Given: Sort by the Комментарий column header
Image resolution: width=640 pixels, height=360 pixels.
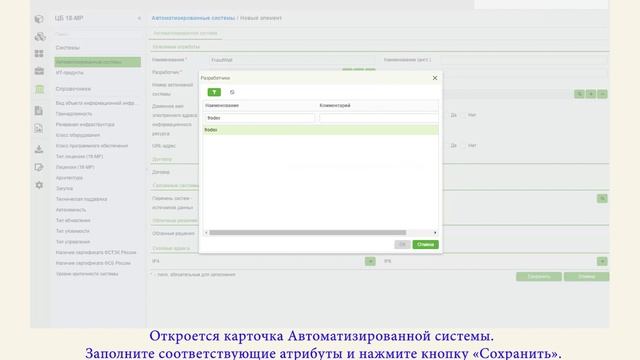Looking at the screenshot, I should tap(335, 106).
